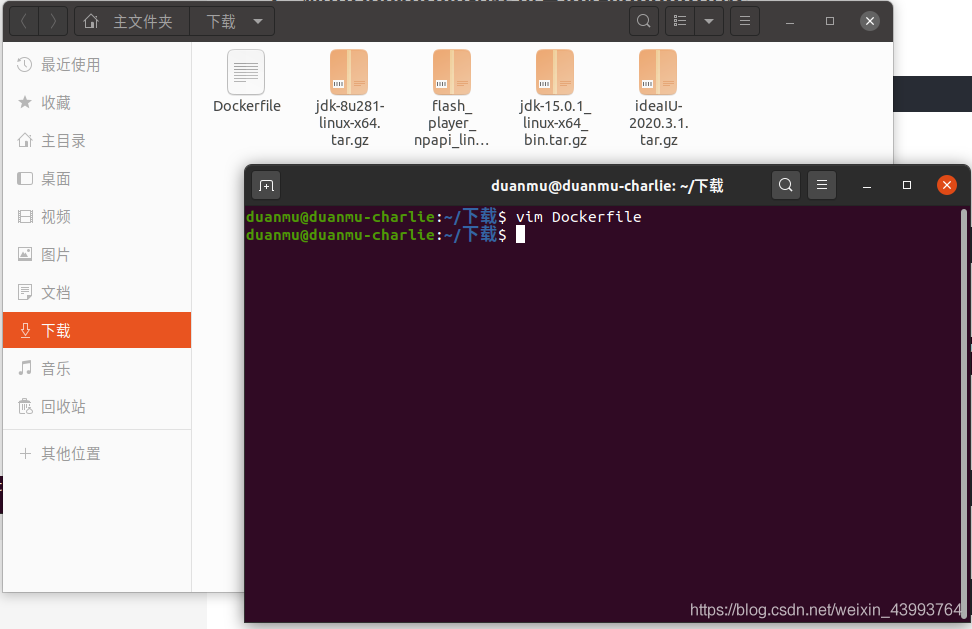Open 收藏 starred items in sidebar

[x=97, y=102]
